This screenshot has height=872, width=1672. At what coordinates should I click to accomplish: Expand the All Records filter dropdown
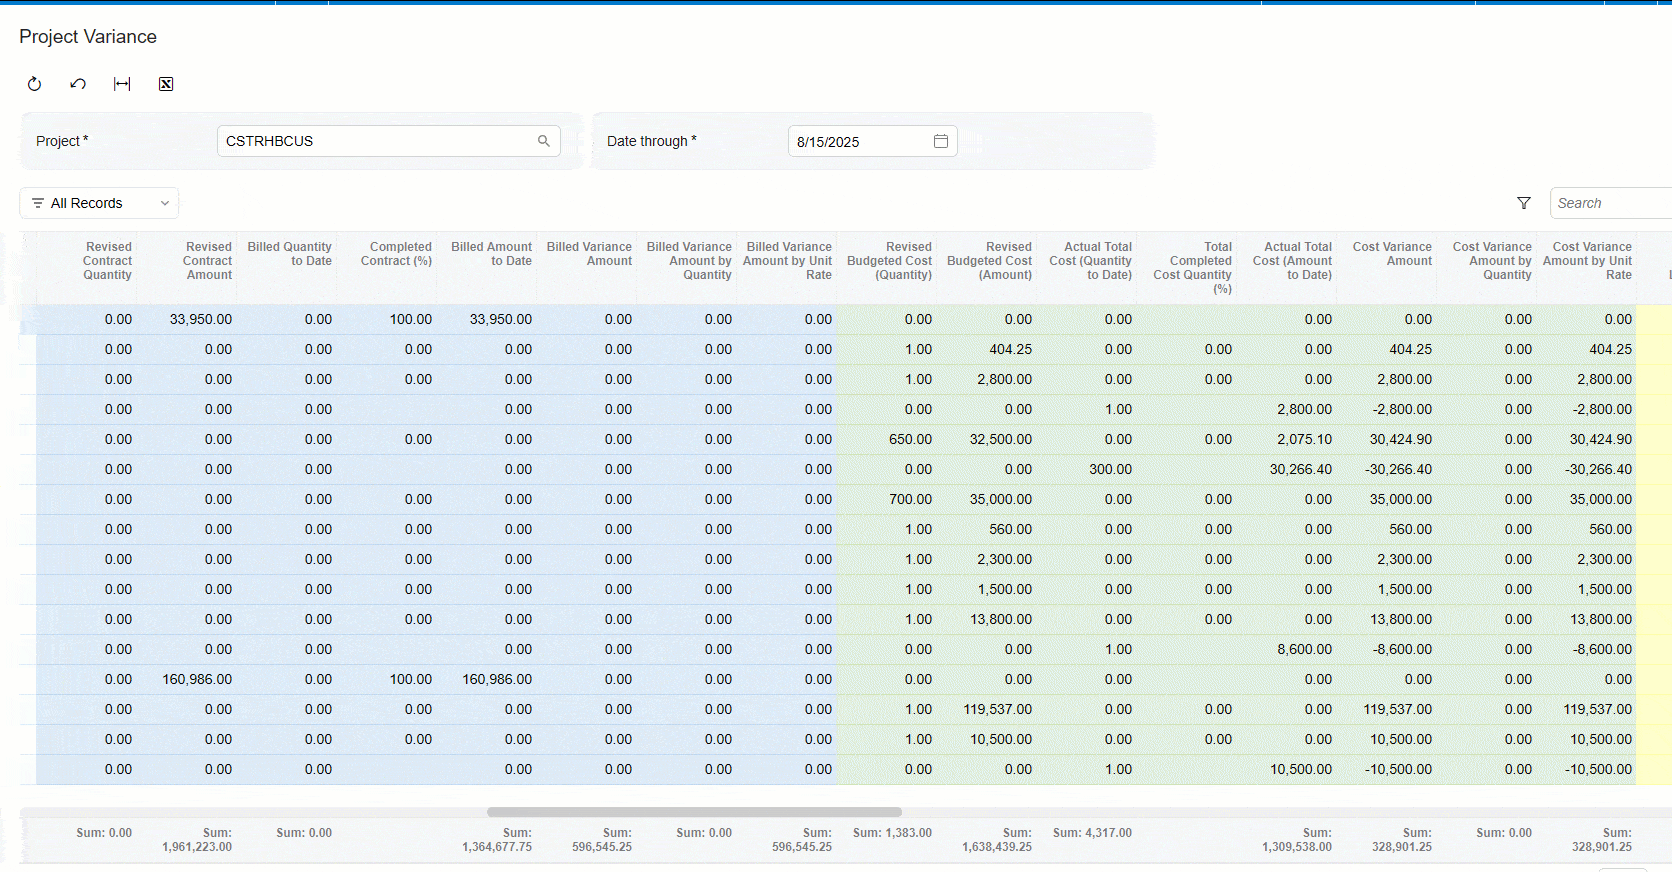(99, 203)
